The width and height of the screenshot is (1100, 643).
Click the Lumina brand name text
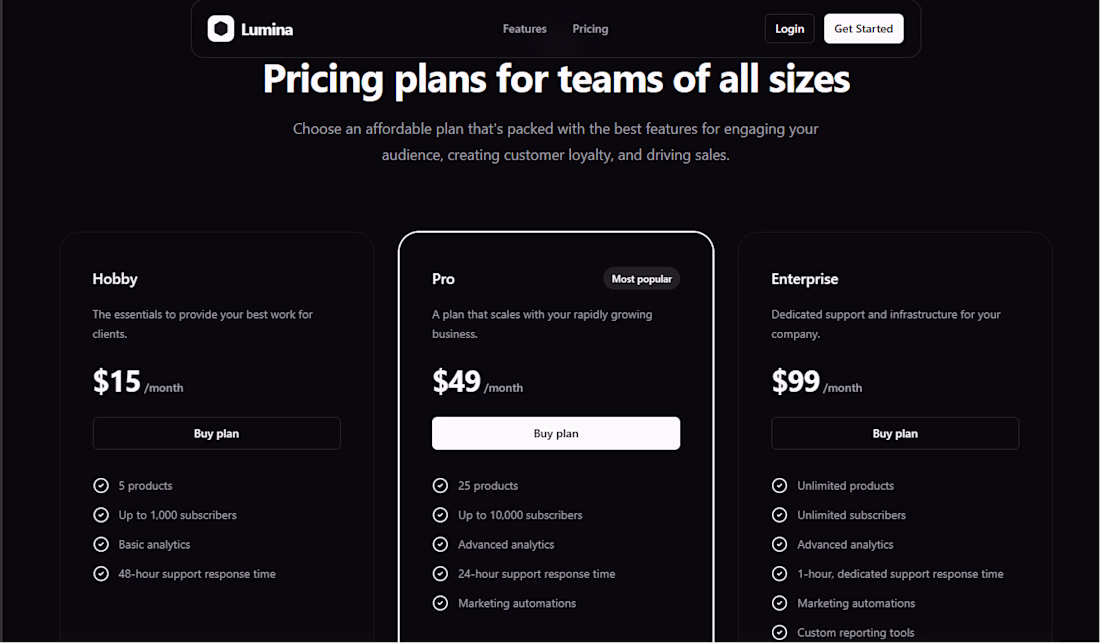[267, 29]
